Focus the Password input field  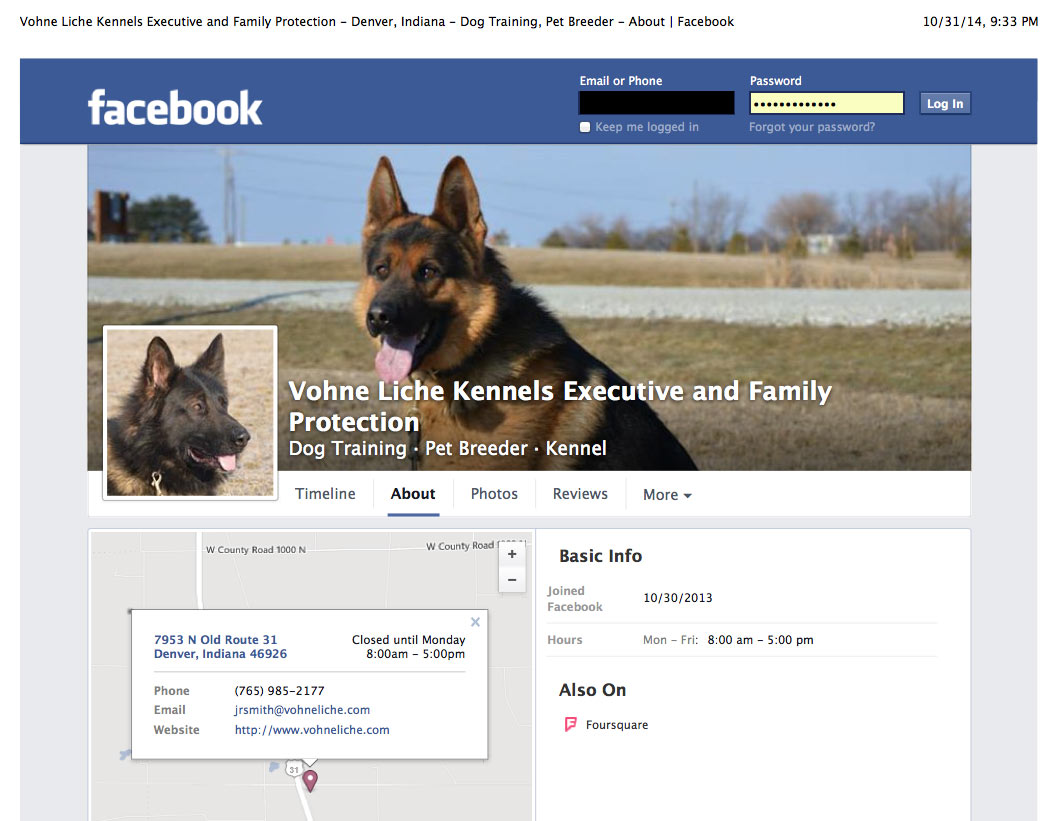tap(826, 103)
